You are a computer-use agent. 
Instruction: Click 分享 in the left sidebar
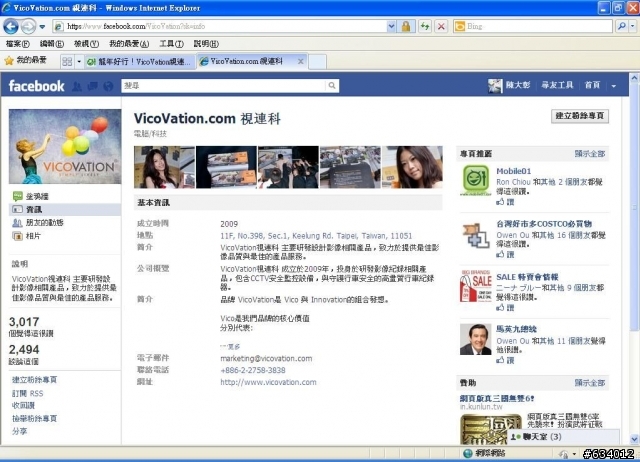tap(19, 431)
